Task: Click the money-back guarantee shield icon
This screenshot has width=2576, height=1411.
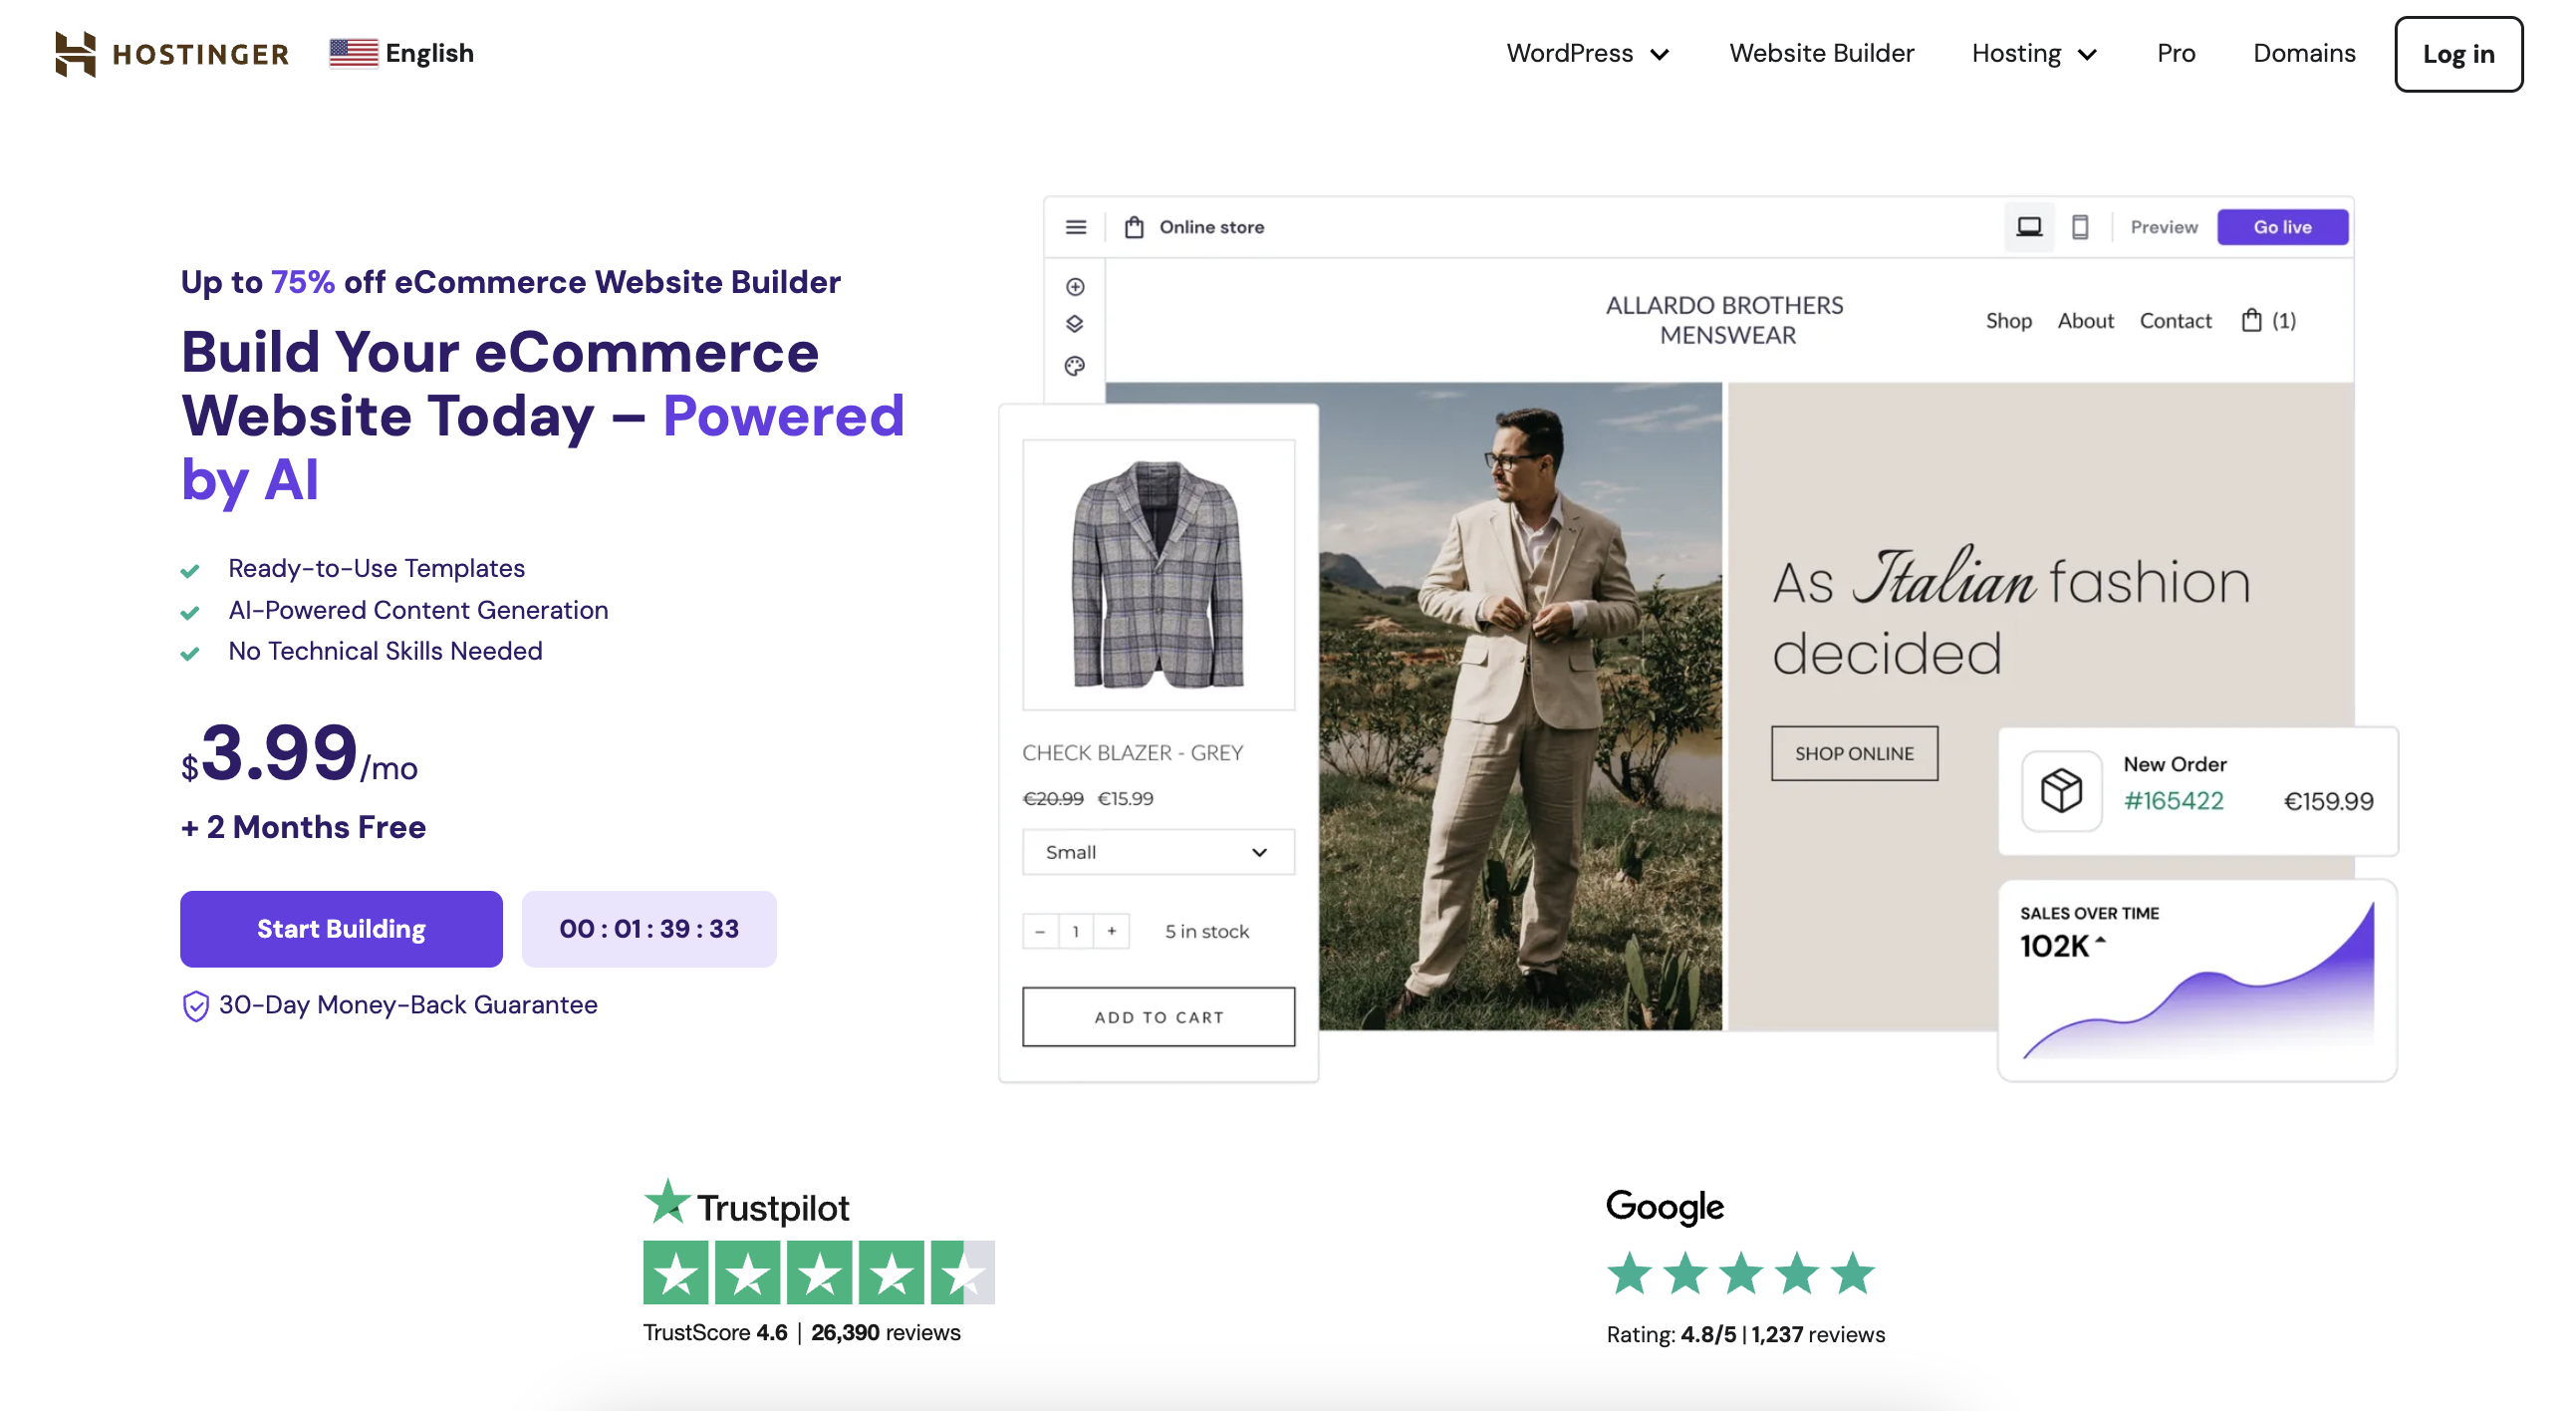Action: (196, 1005)
